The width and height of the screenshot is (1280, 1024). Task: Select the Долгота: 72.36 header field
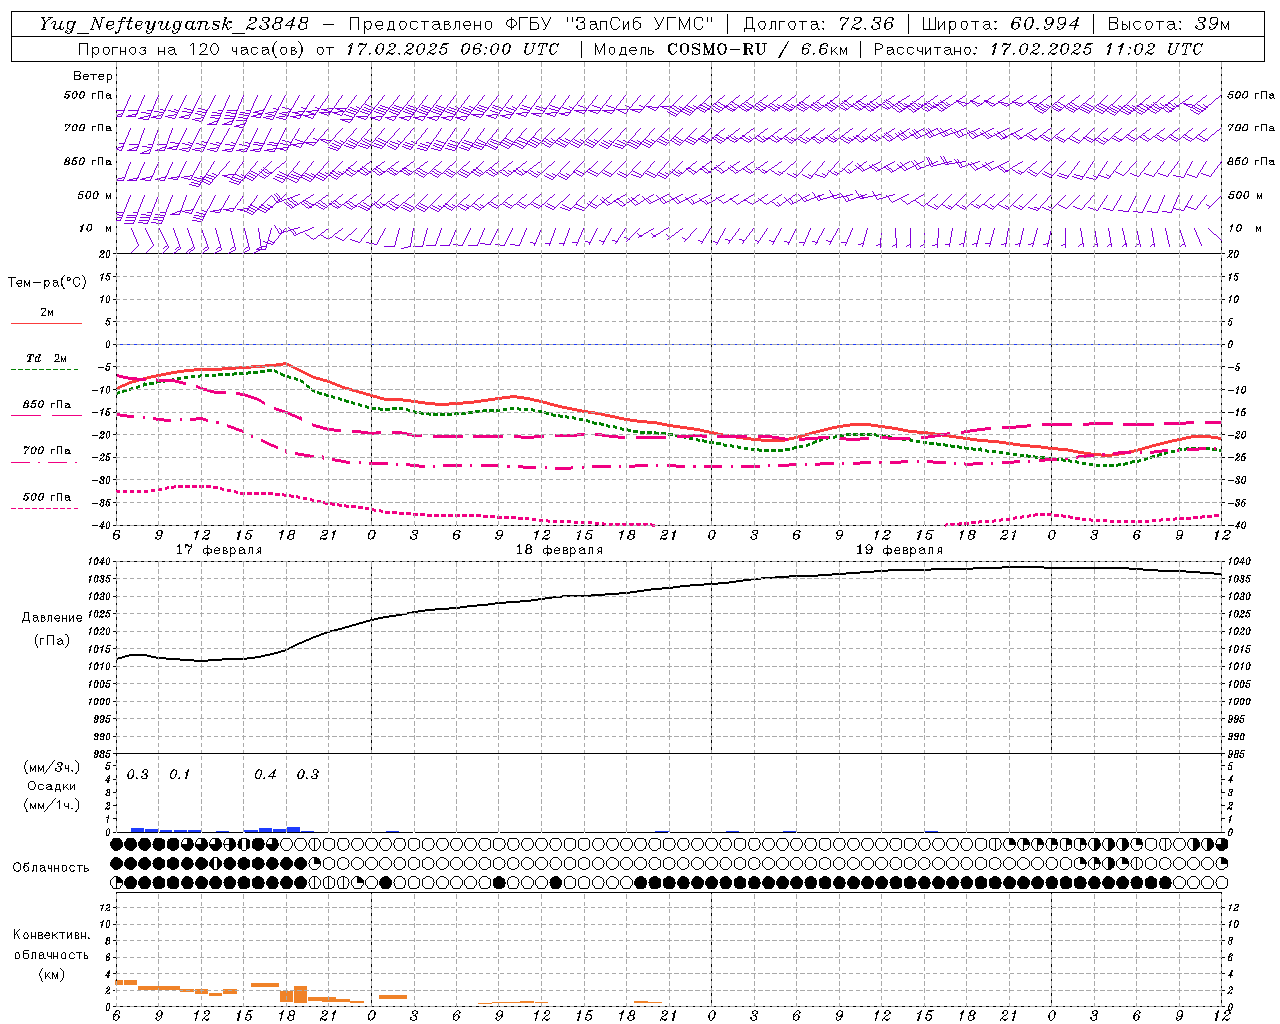[x=818, y=24]
